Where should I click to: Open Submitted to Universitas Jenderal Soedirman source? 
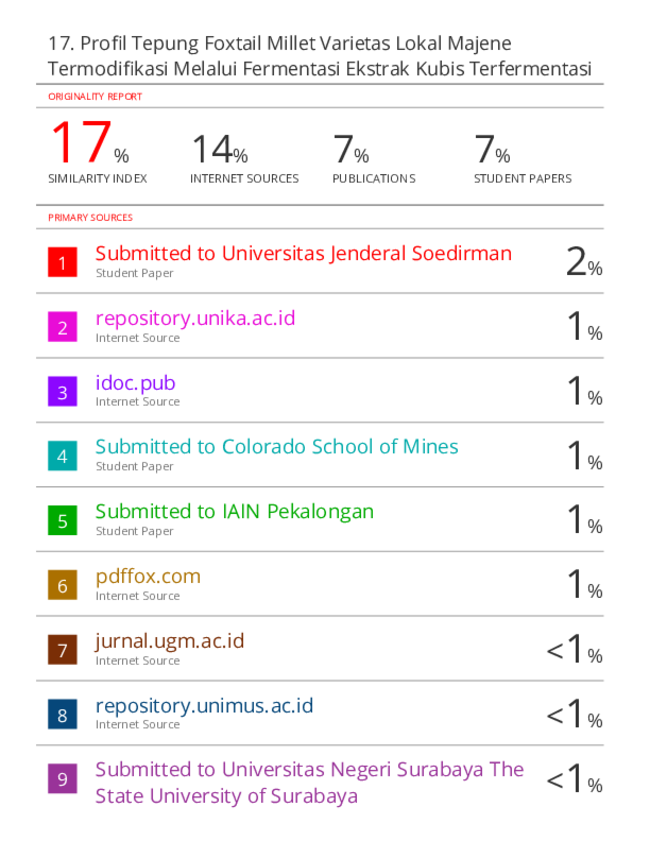click(x=304, y=254)
